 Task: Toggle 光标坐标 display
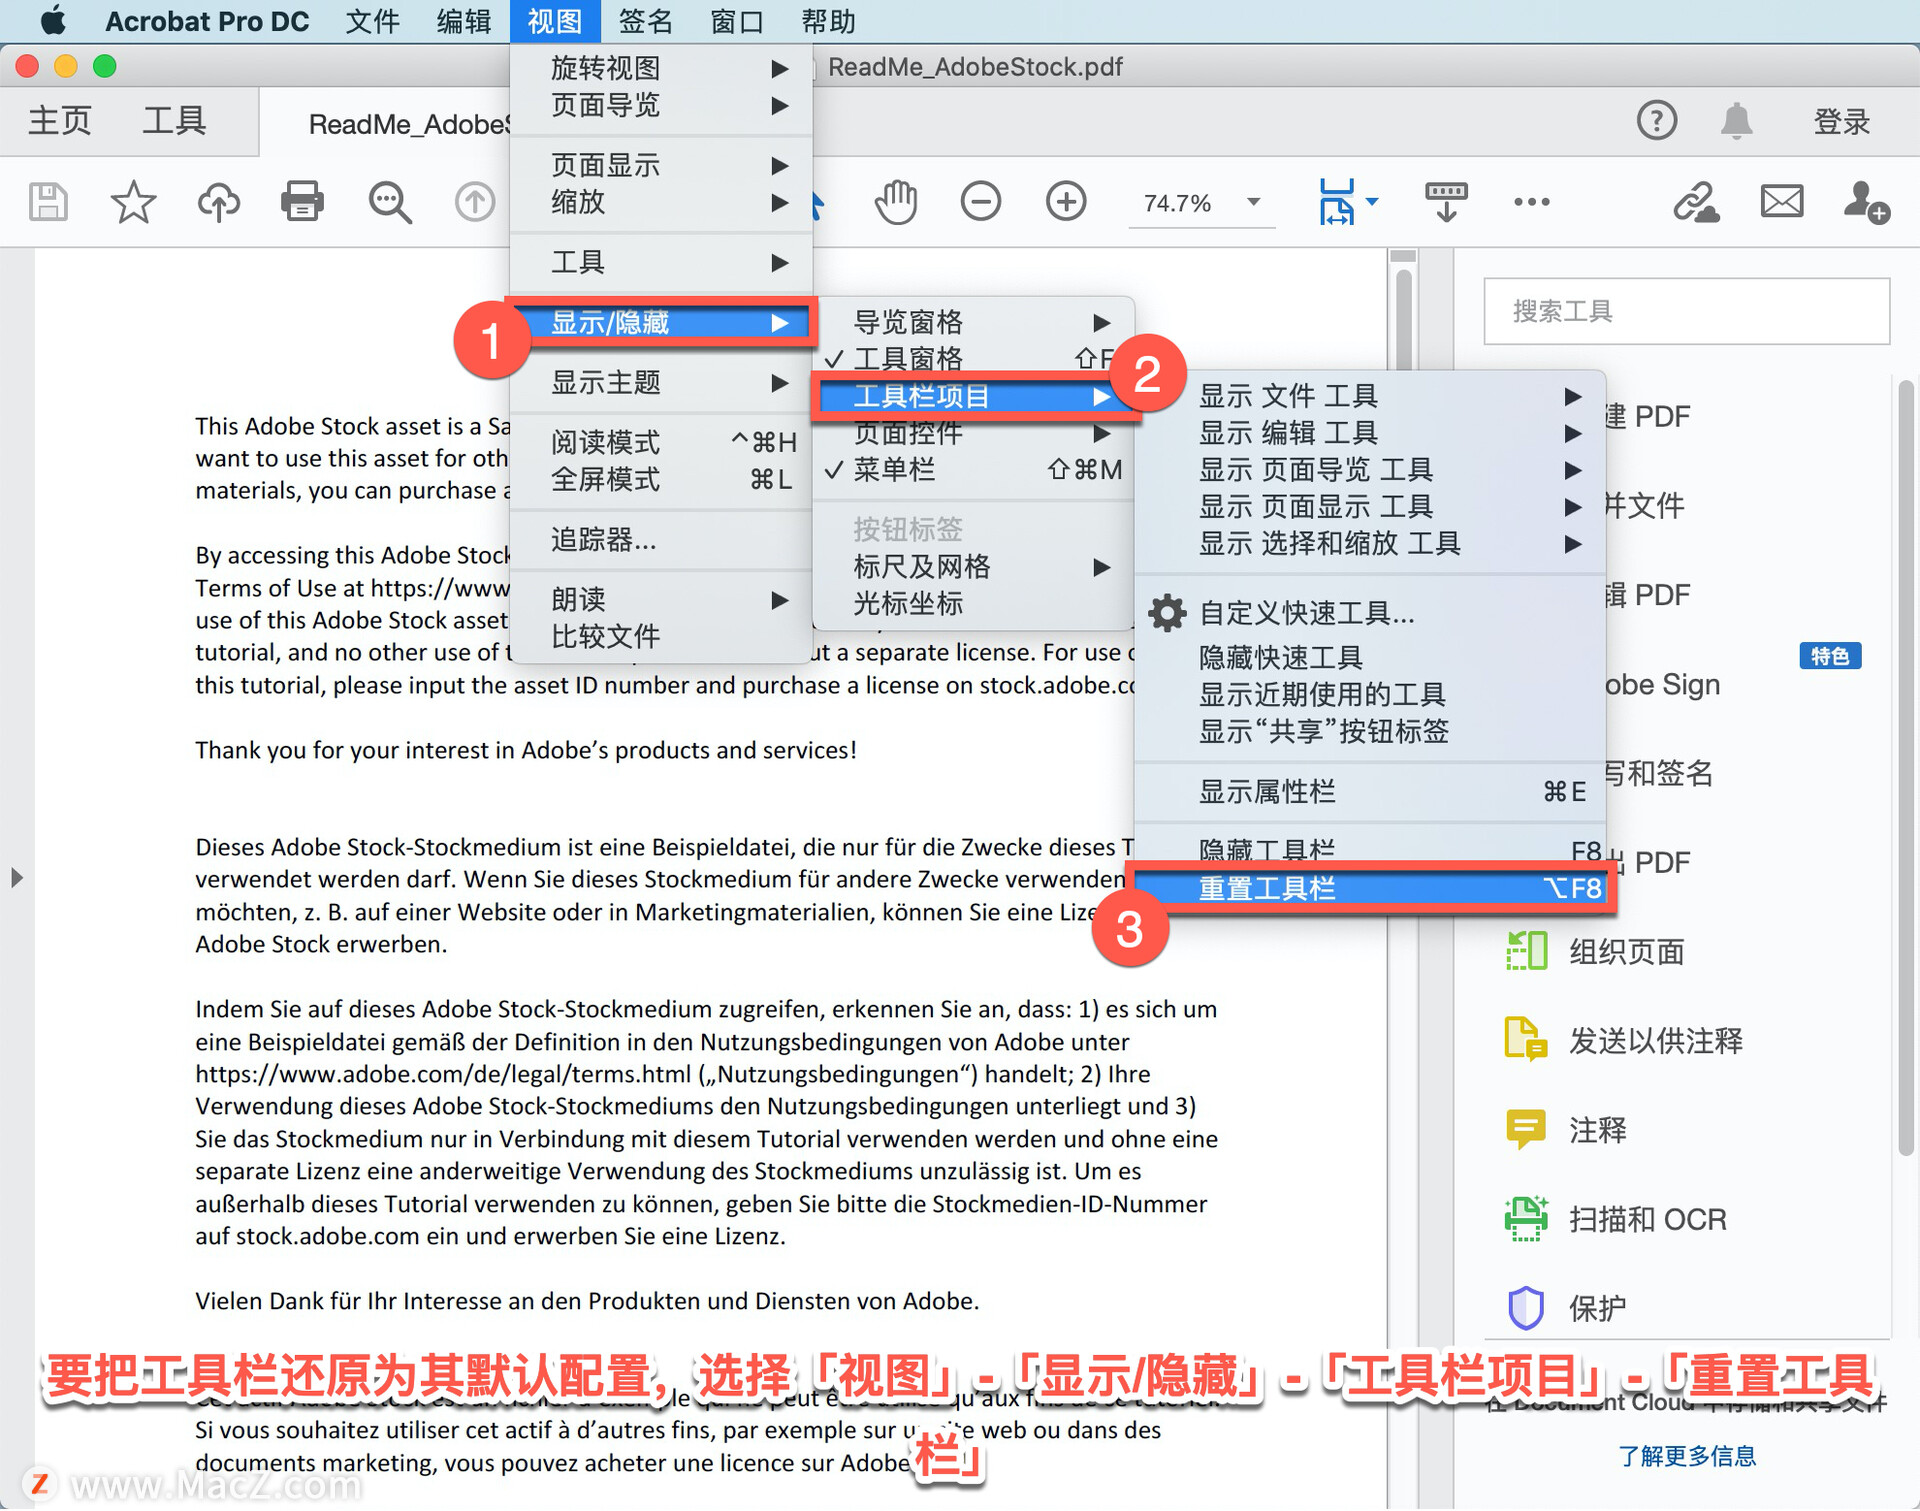pyautogui.click(x=972, y=603)
